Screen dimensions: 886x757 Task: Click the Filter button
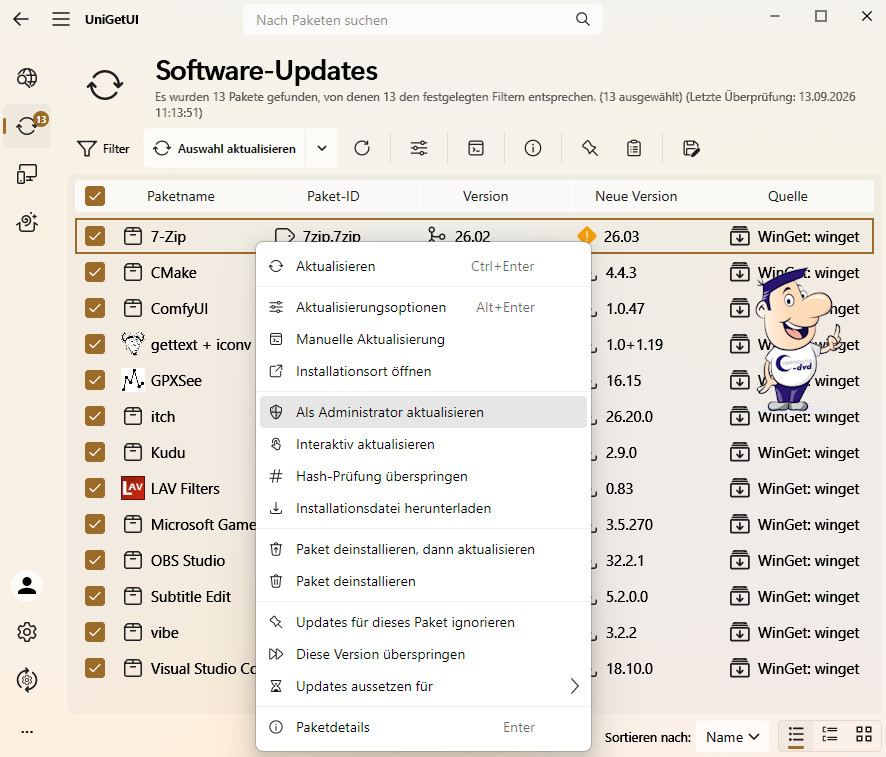tap(103, 149)
